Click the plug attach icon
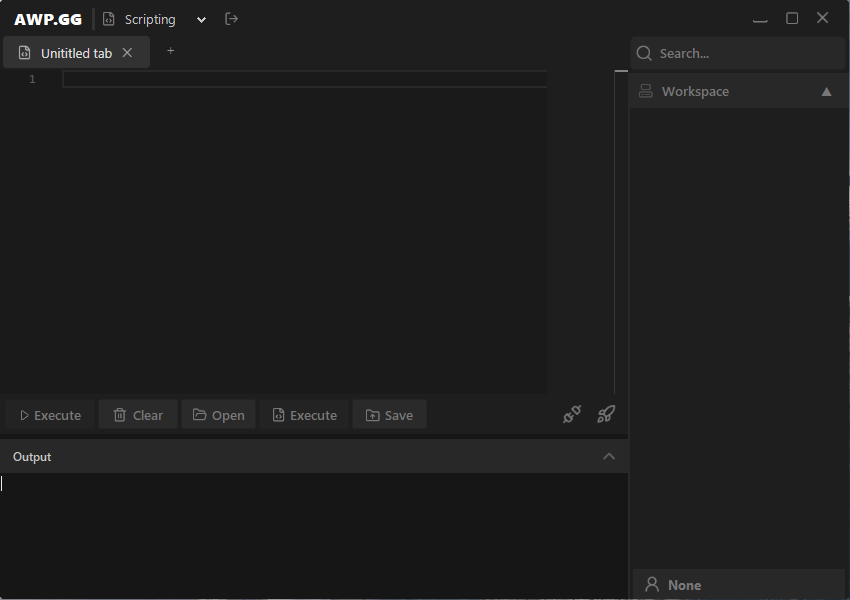This screenshot has width=850, height=600. pos(572,414)
